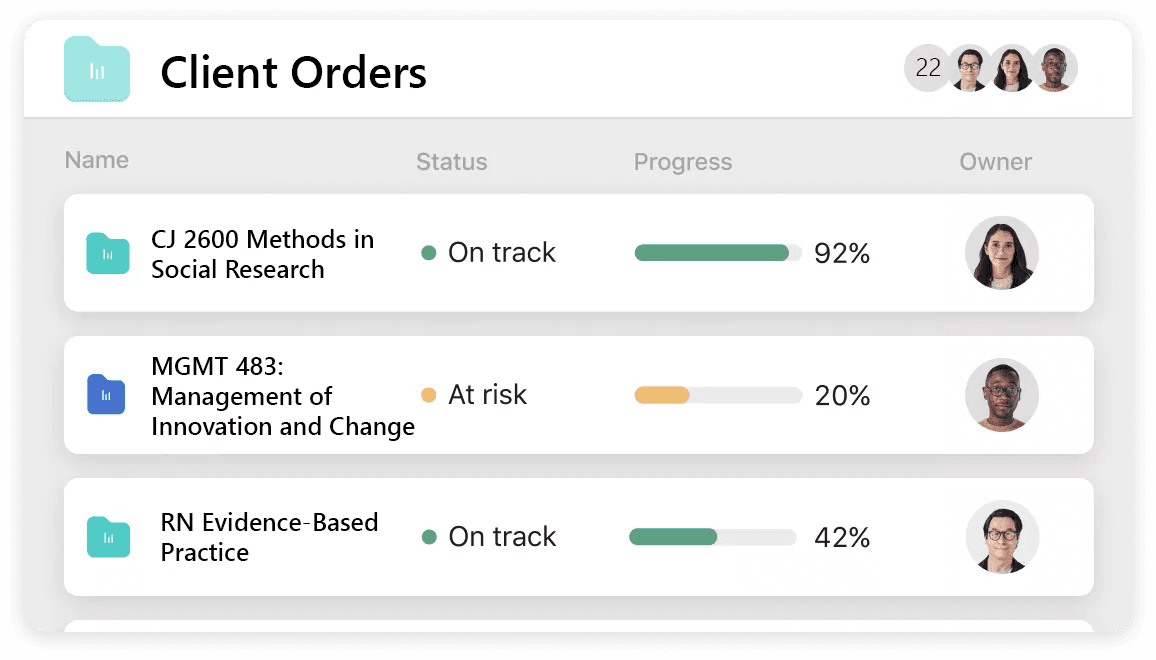This screenshot has width=1156, height=660.
Task: Click the blue MGMT 483 folder icon
Action: click(x=106, y=395)
